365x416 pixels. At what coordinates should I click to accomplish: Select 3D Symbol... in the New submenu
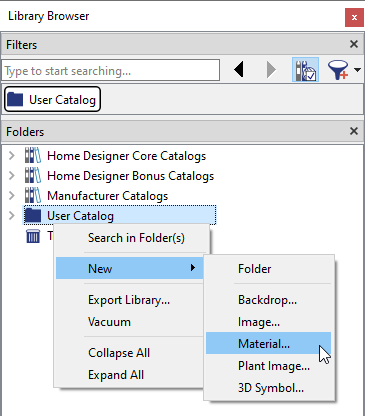tap(269, 388)
